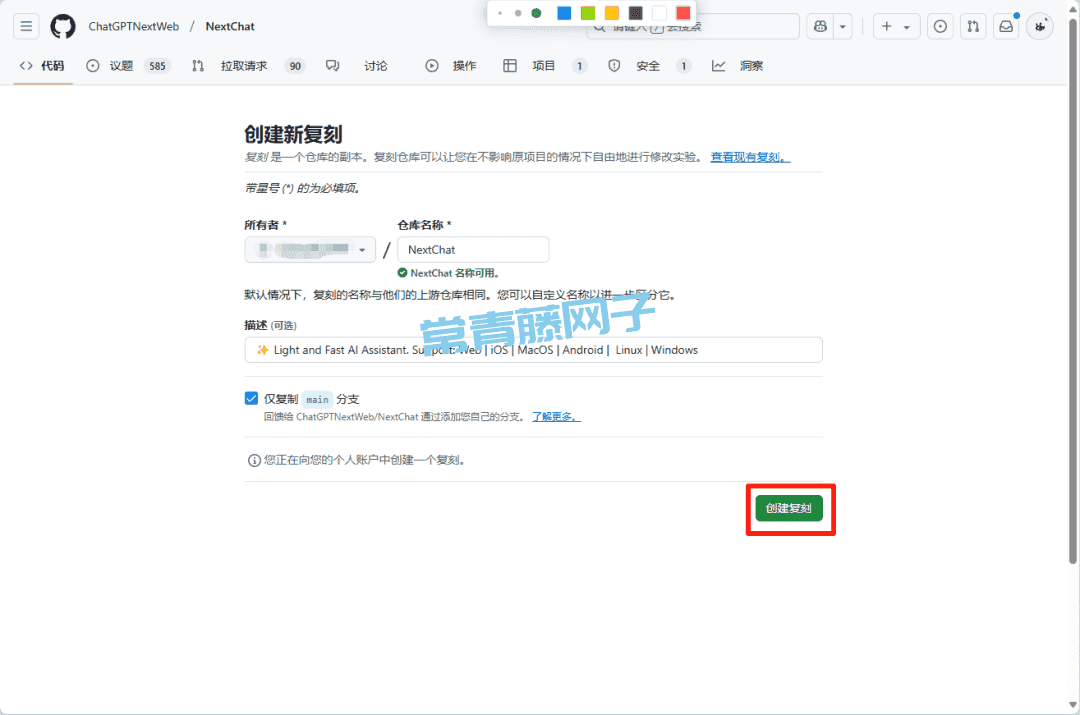Open the 项目 tab
The height and width of the screenshot is (715, 1080).
coord(545,66)
